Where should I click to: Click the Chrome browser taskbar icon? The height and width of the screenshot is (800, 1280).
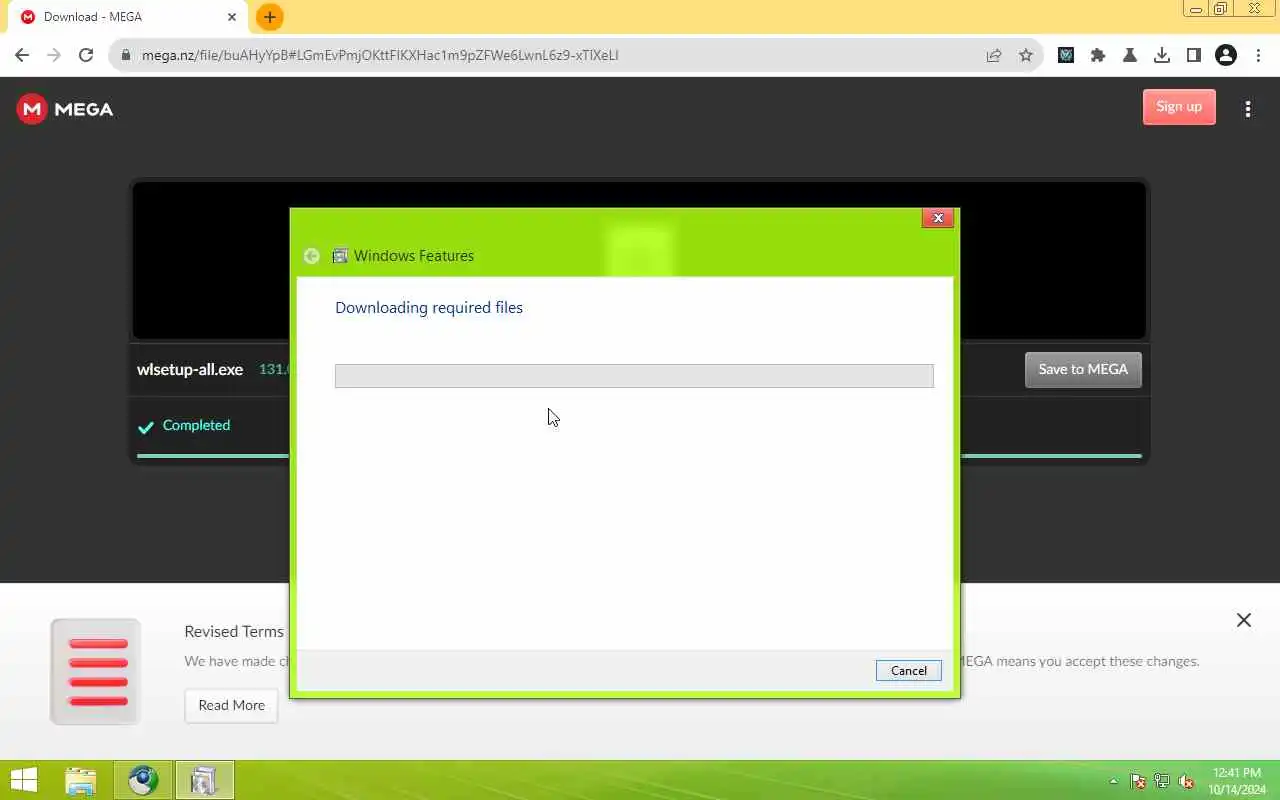143,780
